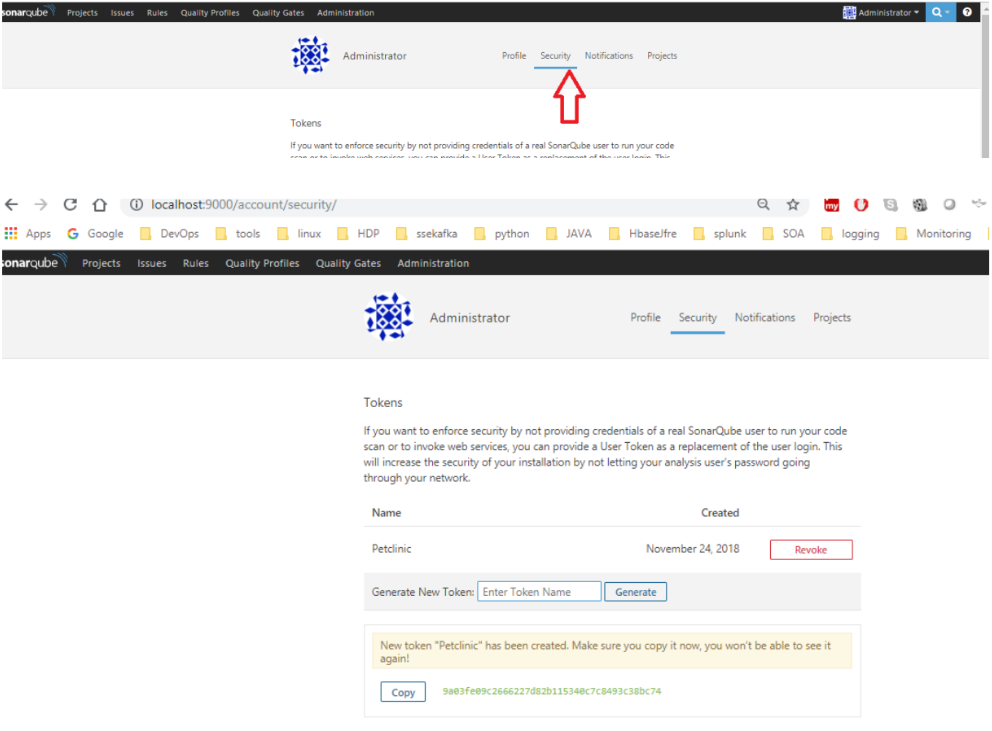This screenshot has width=992, height=731.
Task: Open Projects menu in the lower SonarQube navbar
Action: coord(101,263)
